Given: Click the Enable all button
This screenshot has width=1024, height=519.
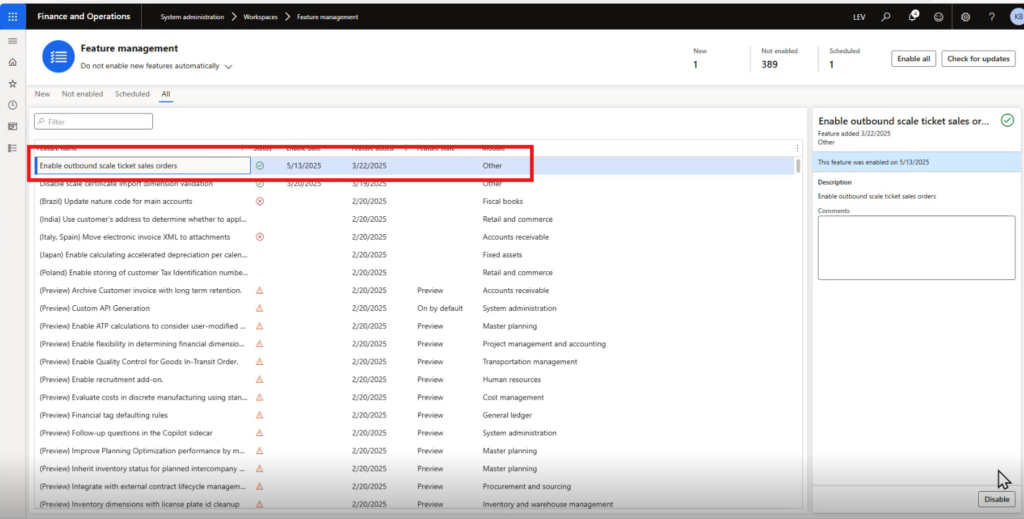Looking at the screenshot, I should tap(914, 59).
